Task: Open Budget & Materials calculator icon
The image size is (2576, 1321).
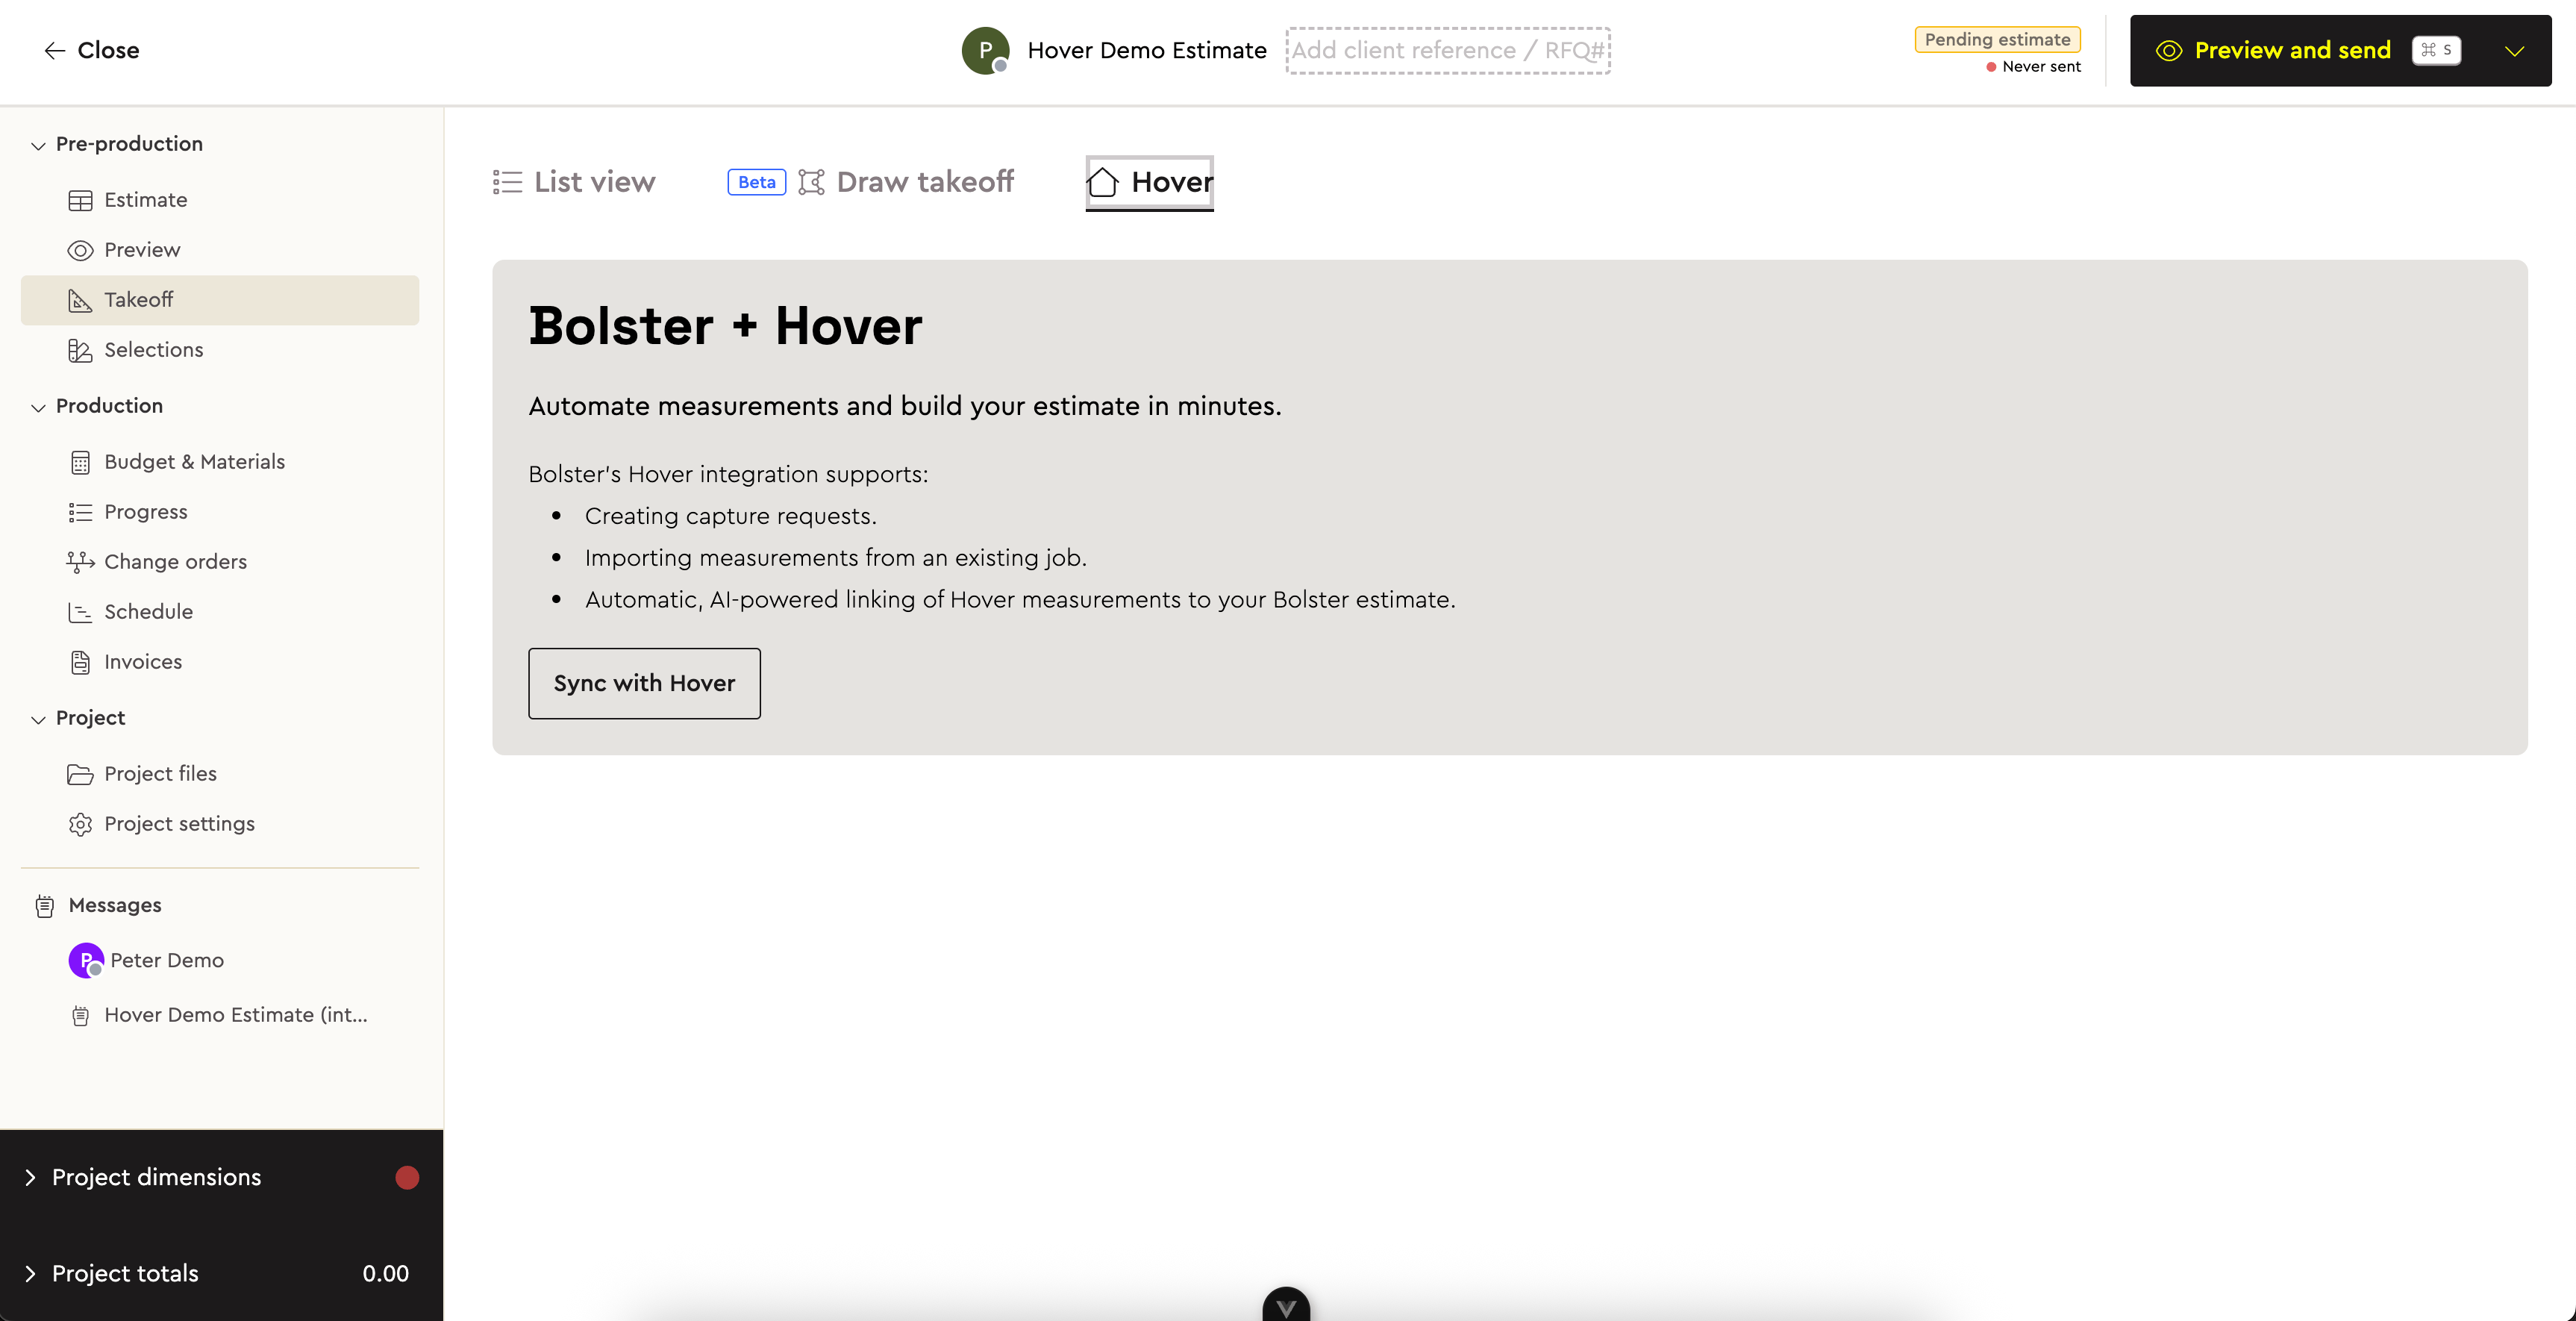Action: pyautogui.click(x=81, y=461)
